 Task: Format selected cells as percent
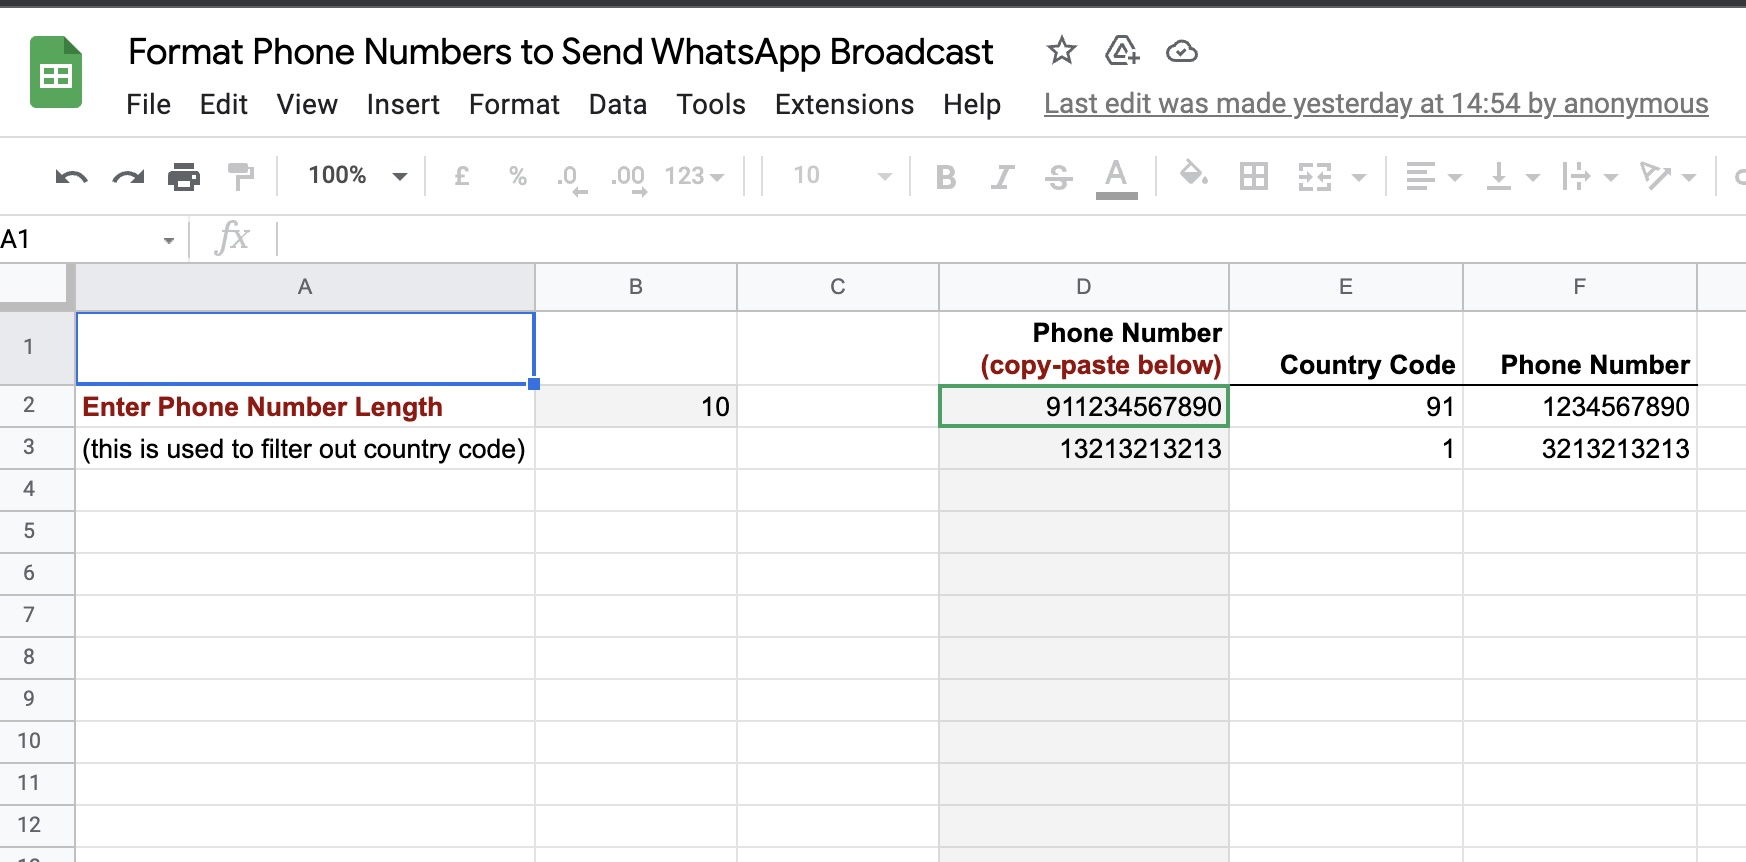pyautogui.click(x=518, y=176)
